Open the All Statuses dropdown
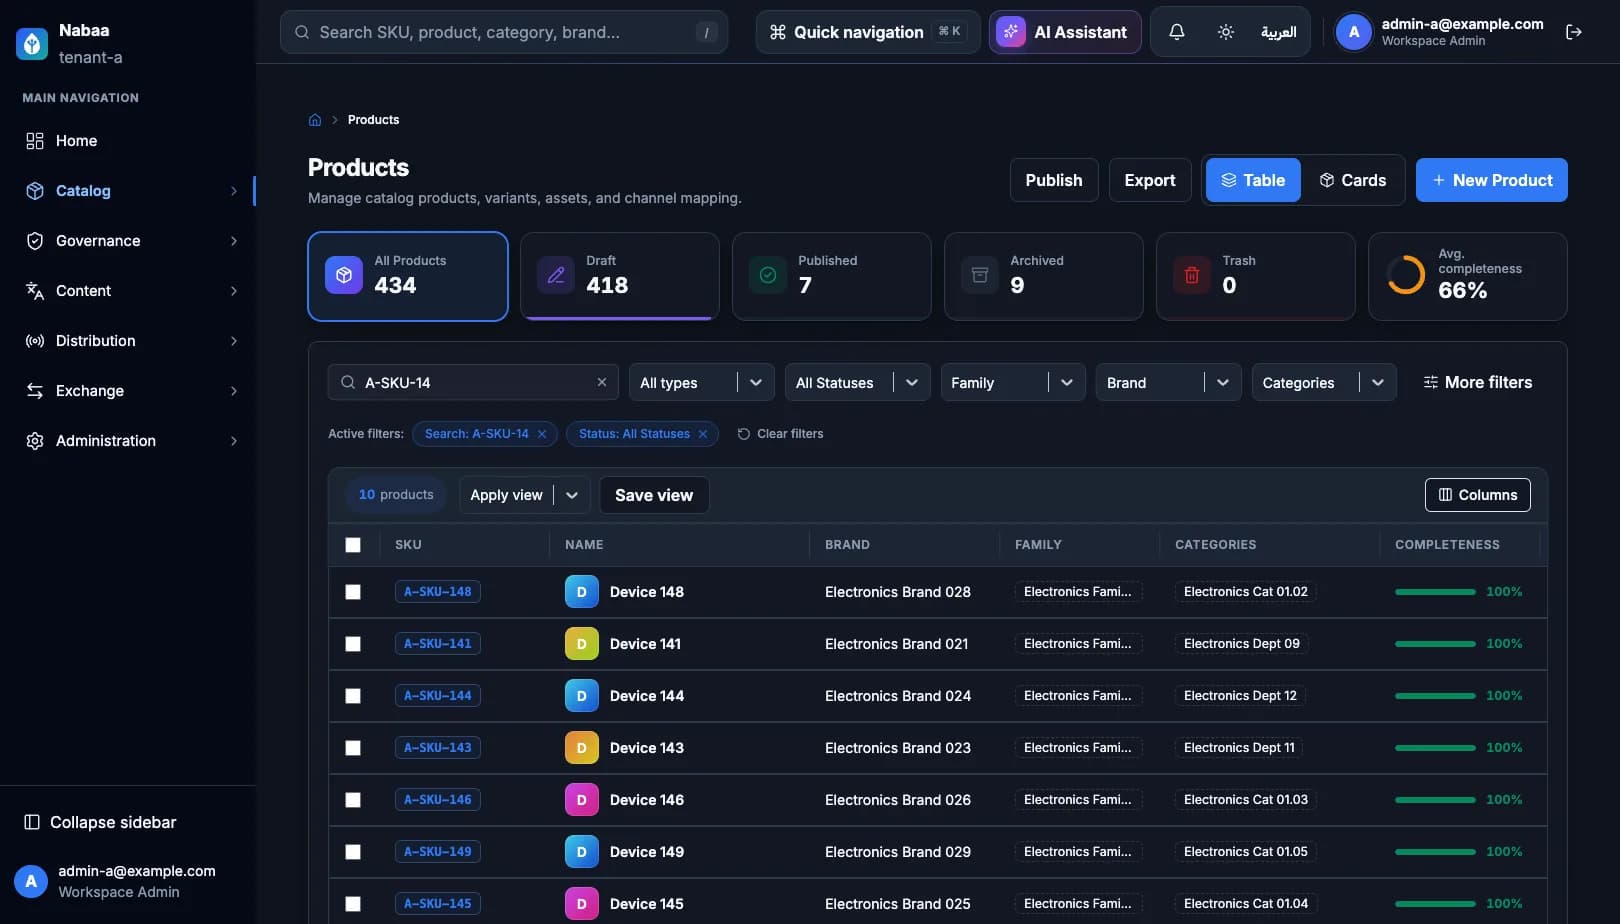Image resolution: width=1620 pixels, height=924 pixels. (x=858, y=382)
